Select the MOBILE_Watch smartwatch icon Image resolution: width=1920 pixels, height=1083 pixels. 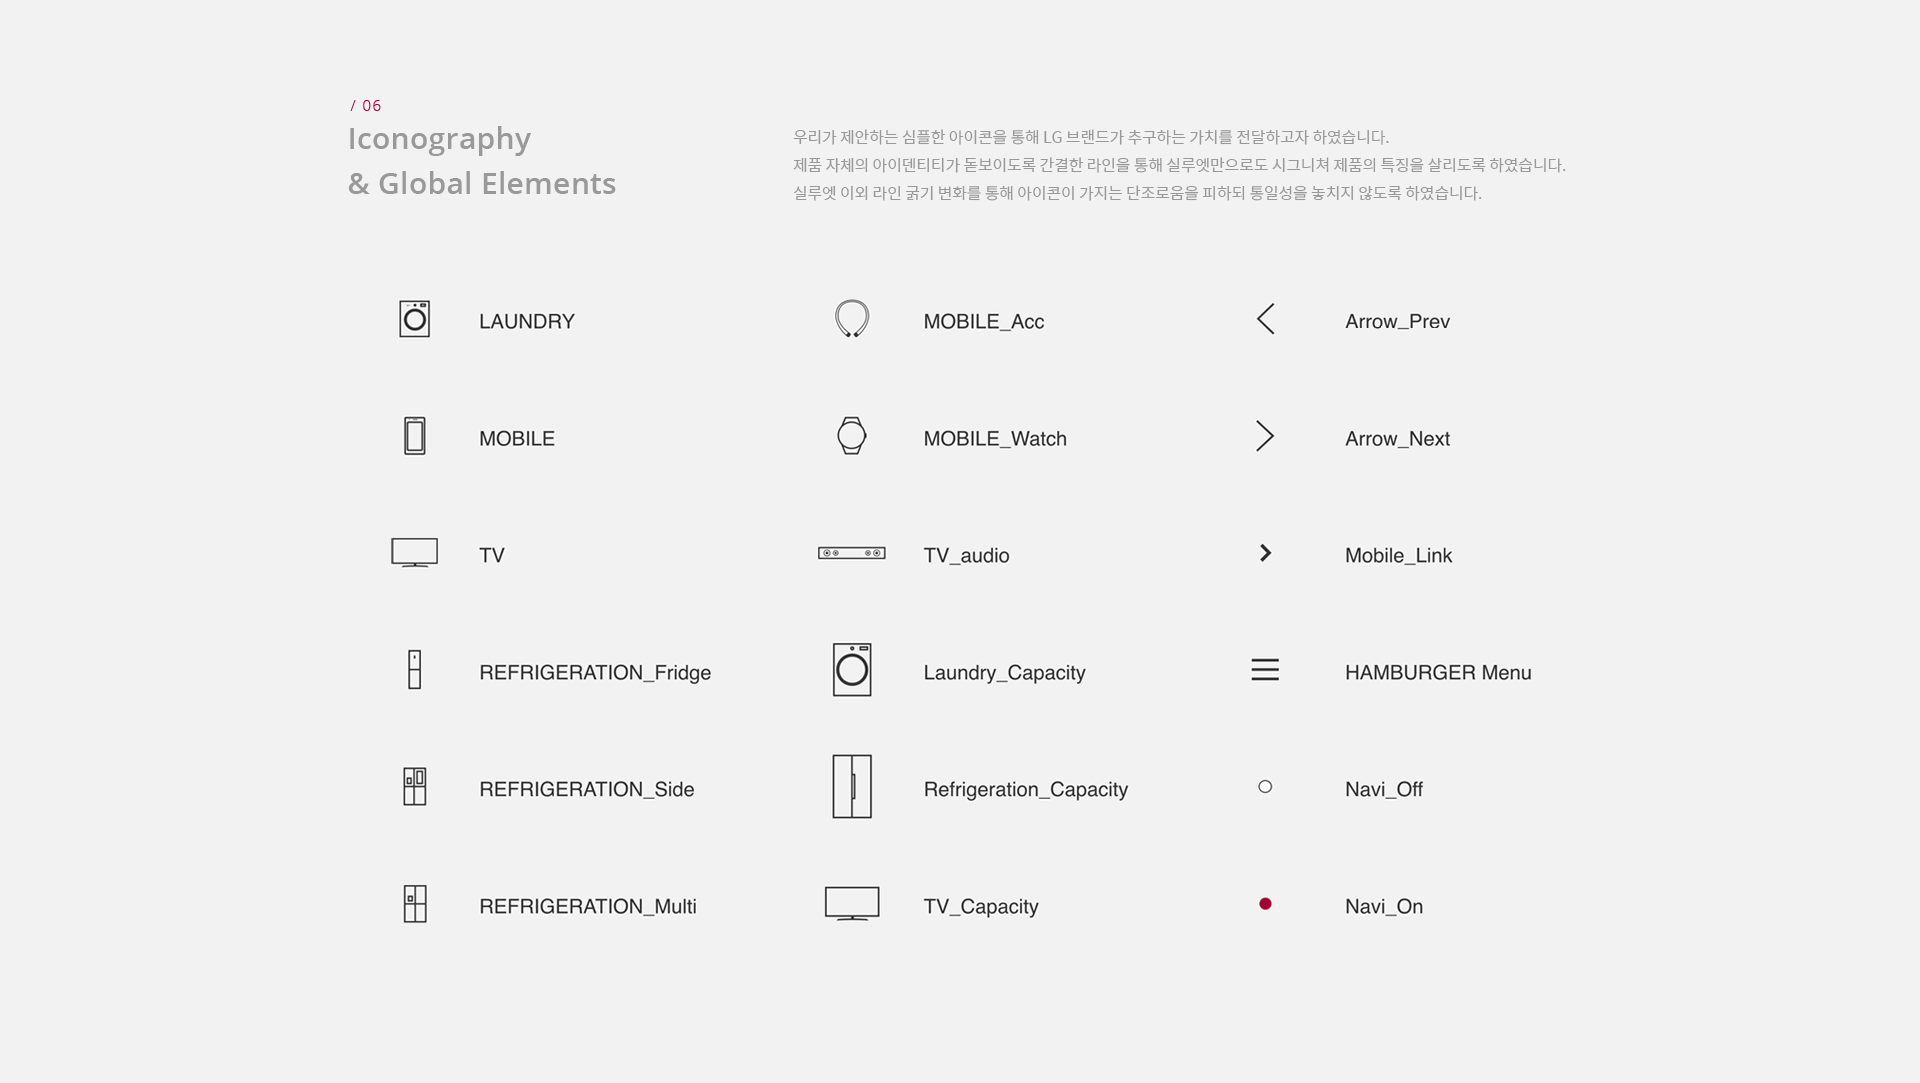click(x=852, y=436)
